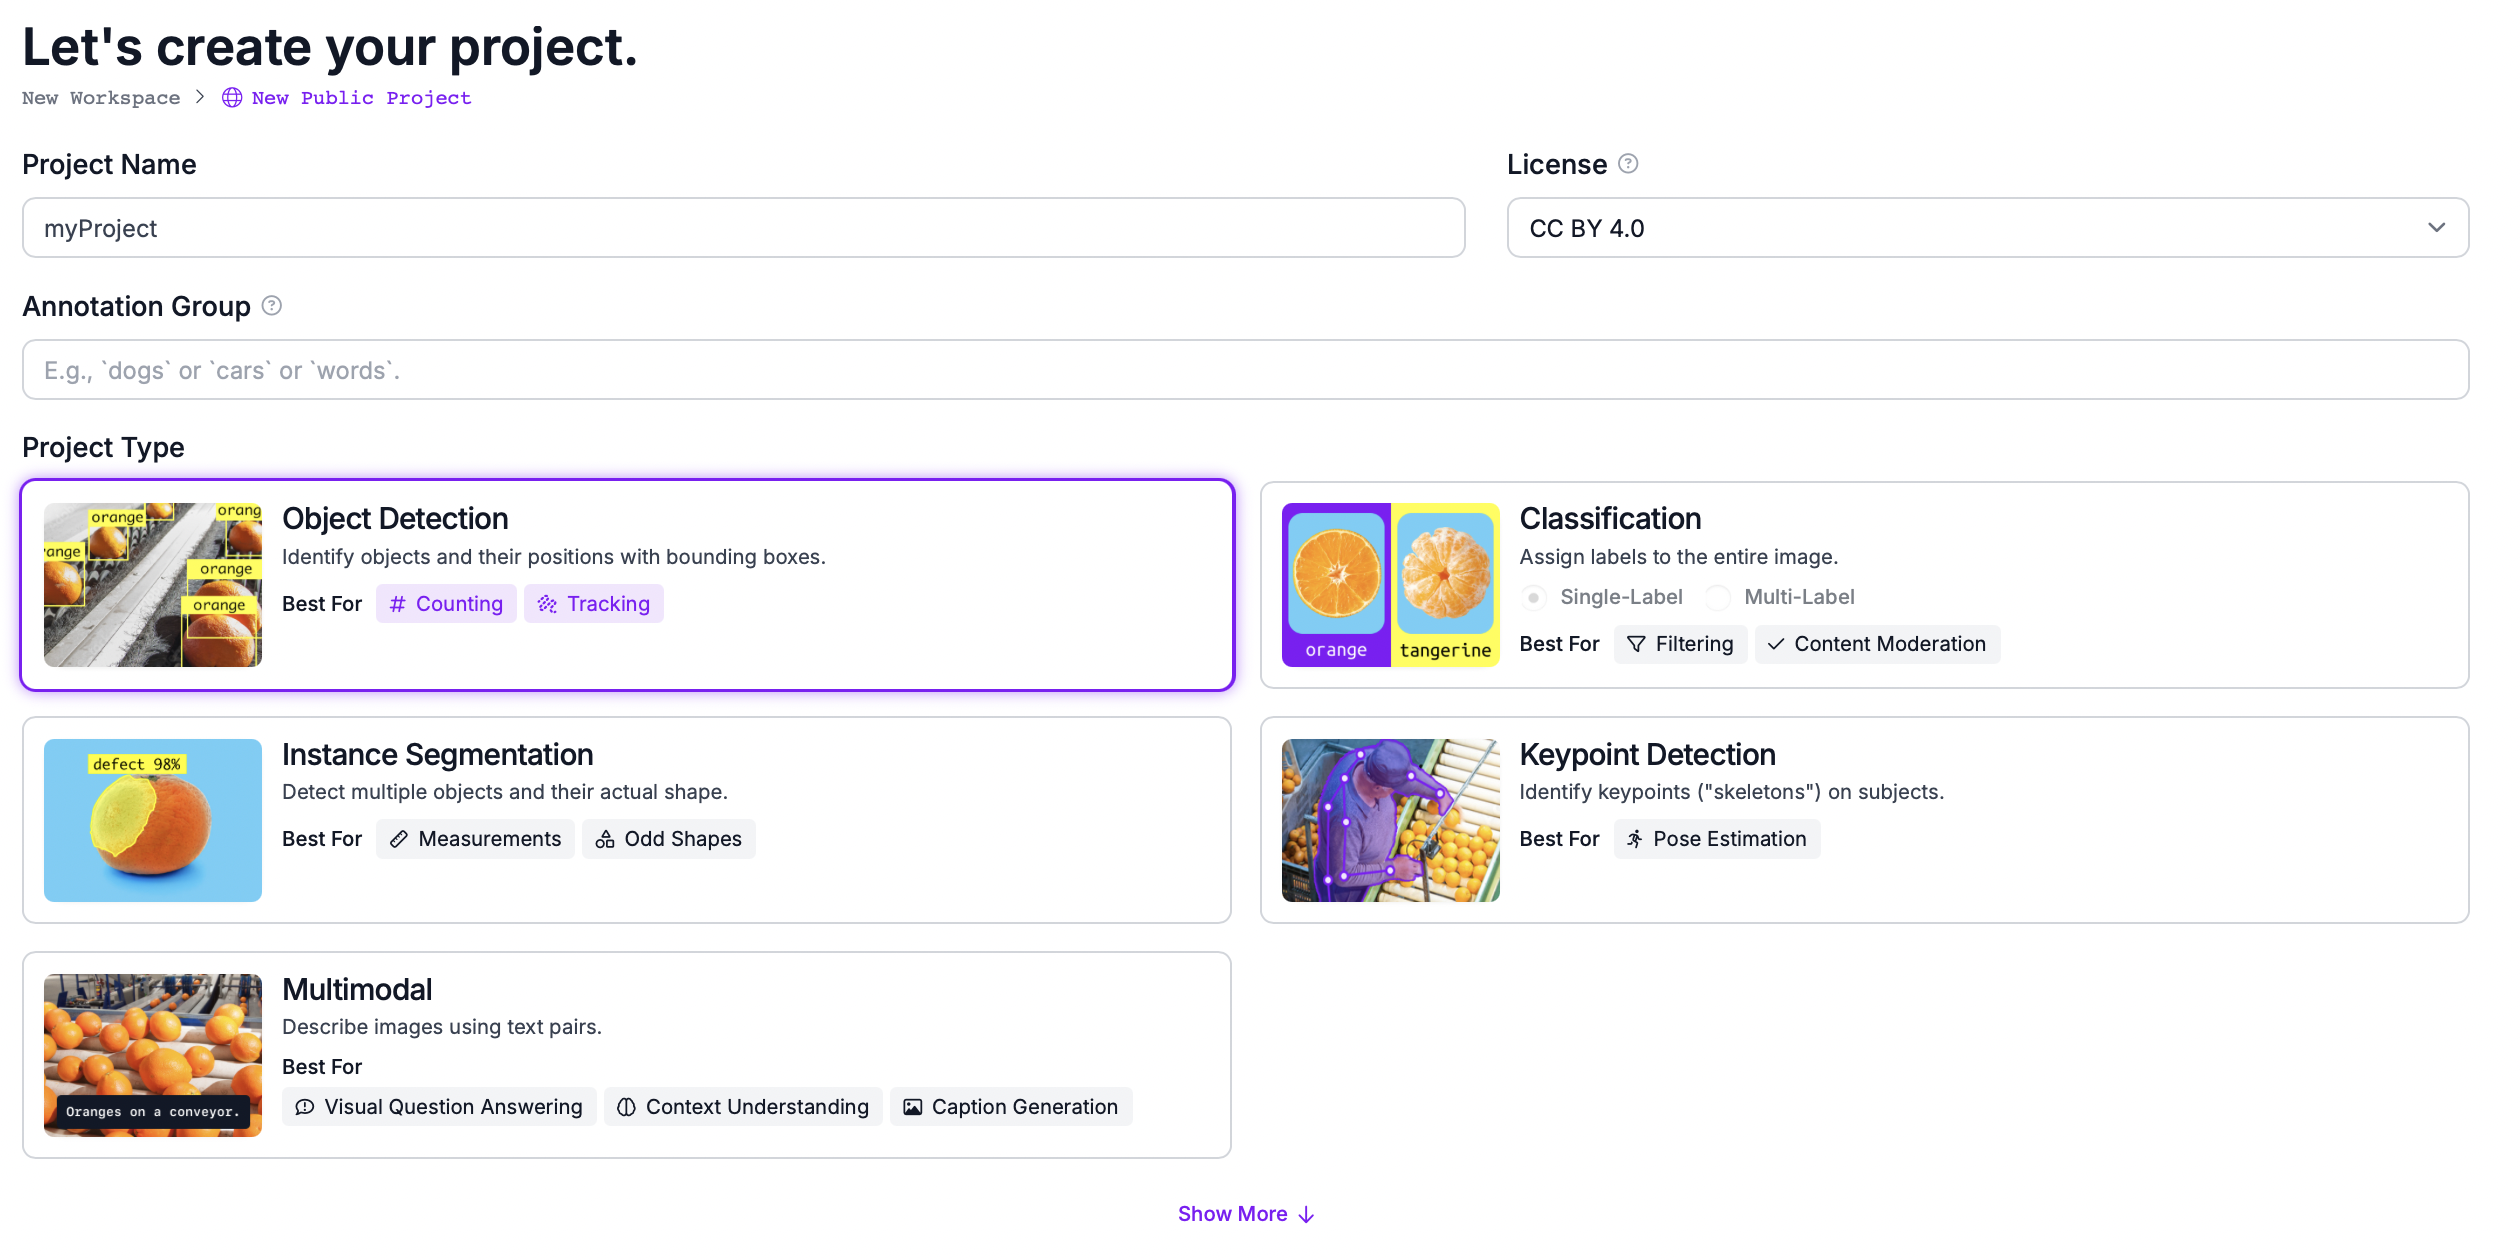Click the Multimodal conveyor oranges thumbnail

tap(153, 1056)
